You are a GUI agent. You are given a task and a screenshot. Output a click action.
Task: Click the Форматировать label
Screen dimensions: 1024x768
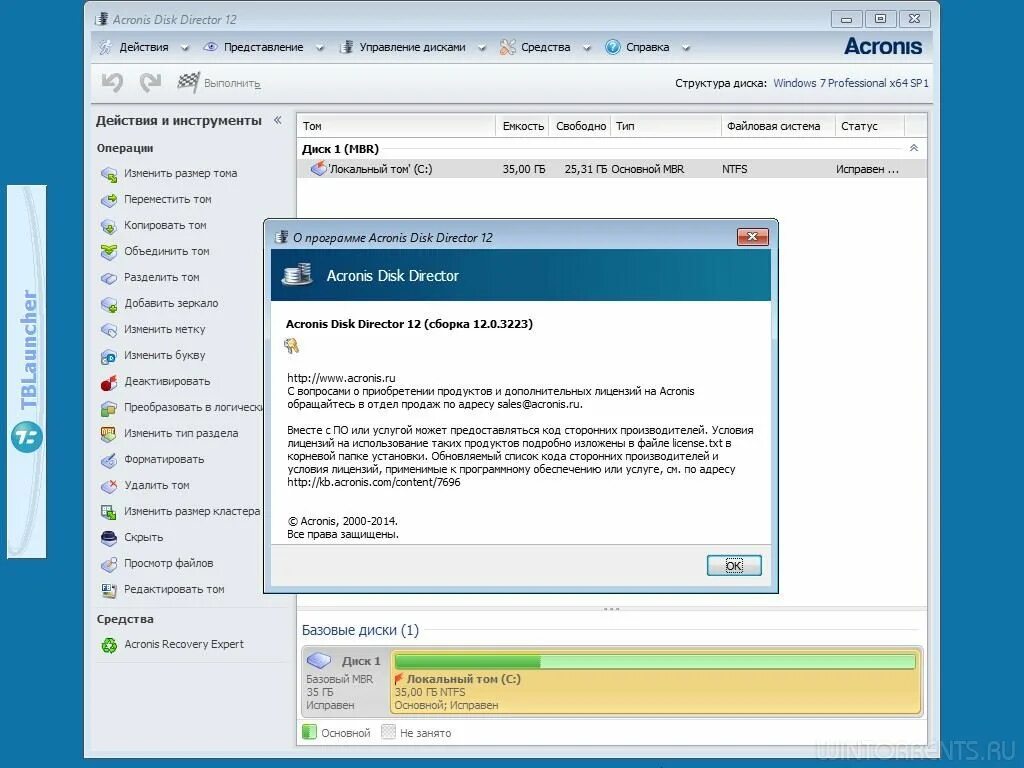coord(164,459)
